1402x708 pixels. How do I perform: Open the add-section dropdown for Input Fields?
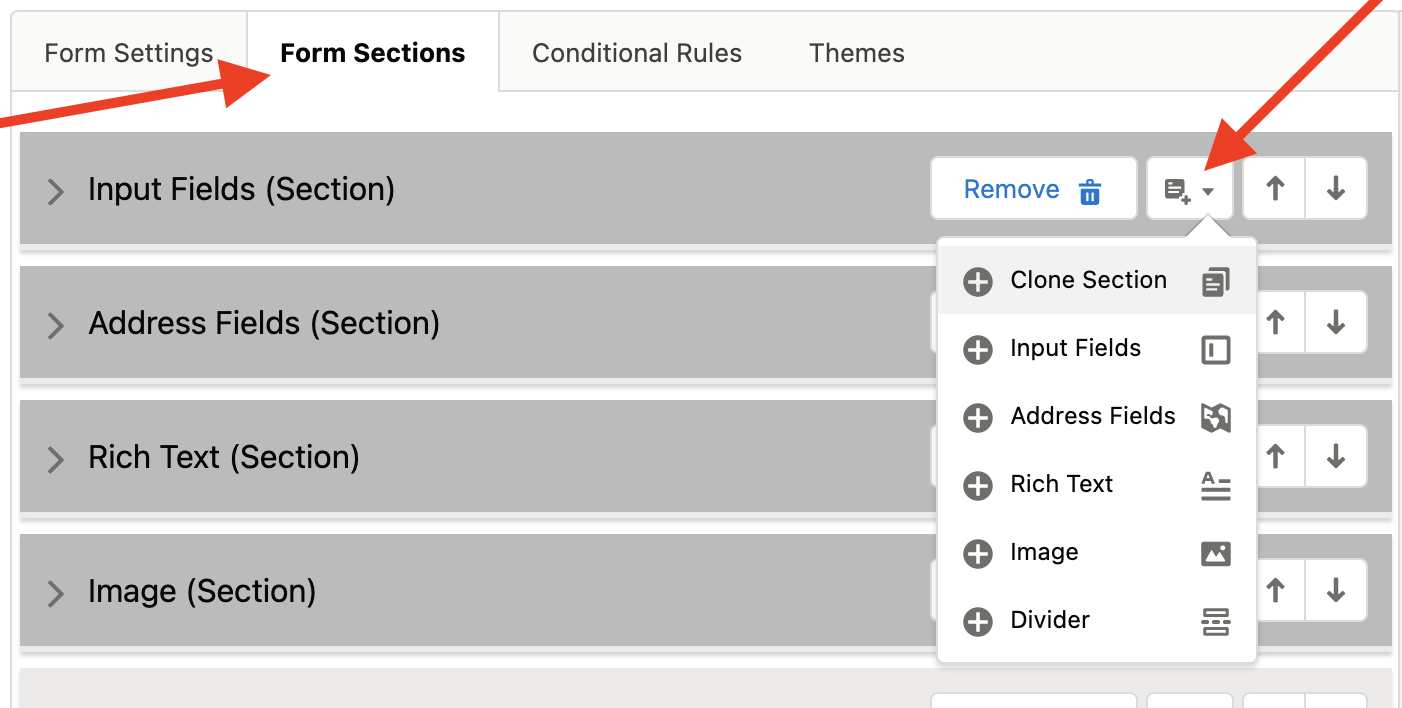pyautogui.click(x=1189, y=188)
